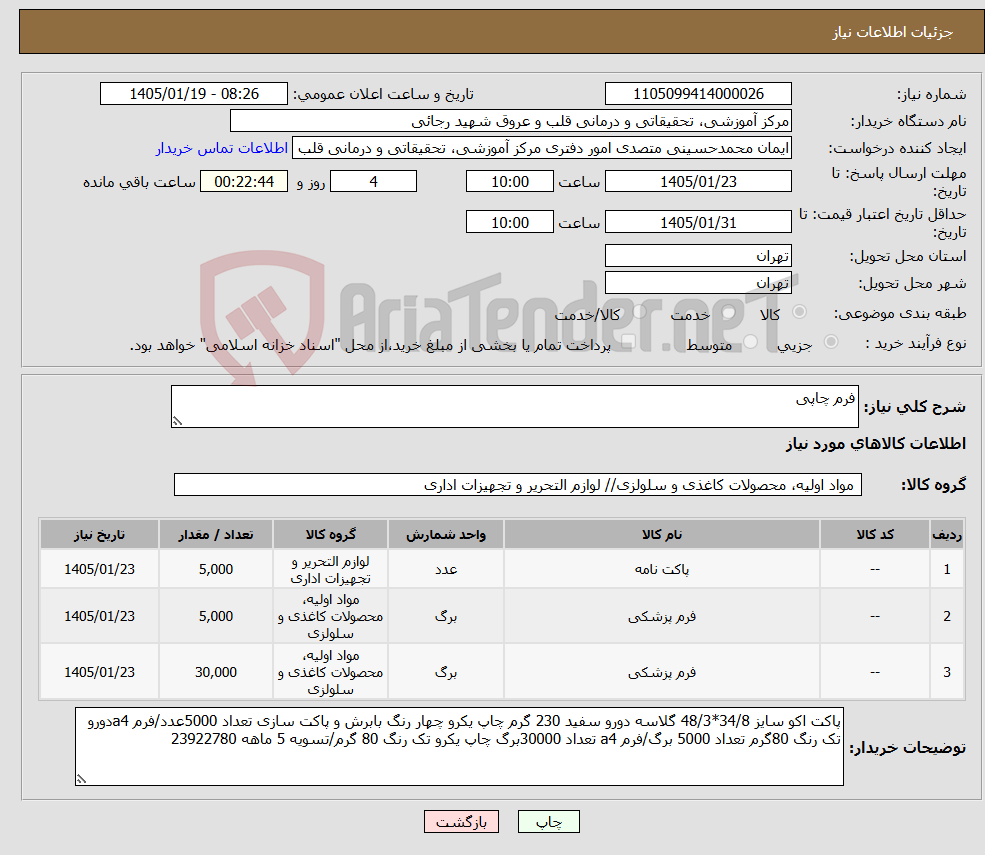Screen dimensions: 985x855
Task: Click the general description box فرم چاپی
Action: click(514, 406)
